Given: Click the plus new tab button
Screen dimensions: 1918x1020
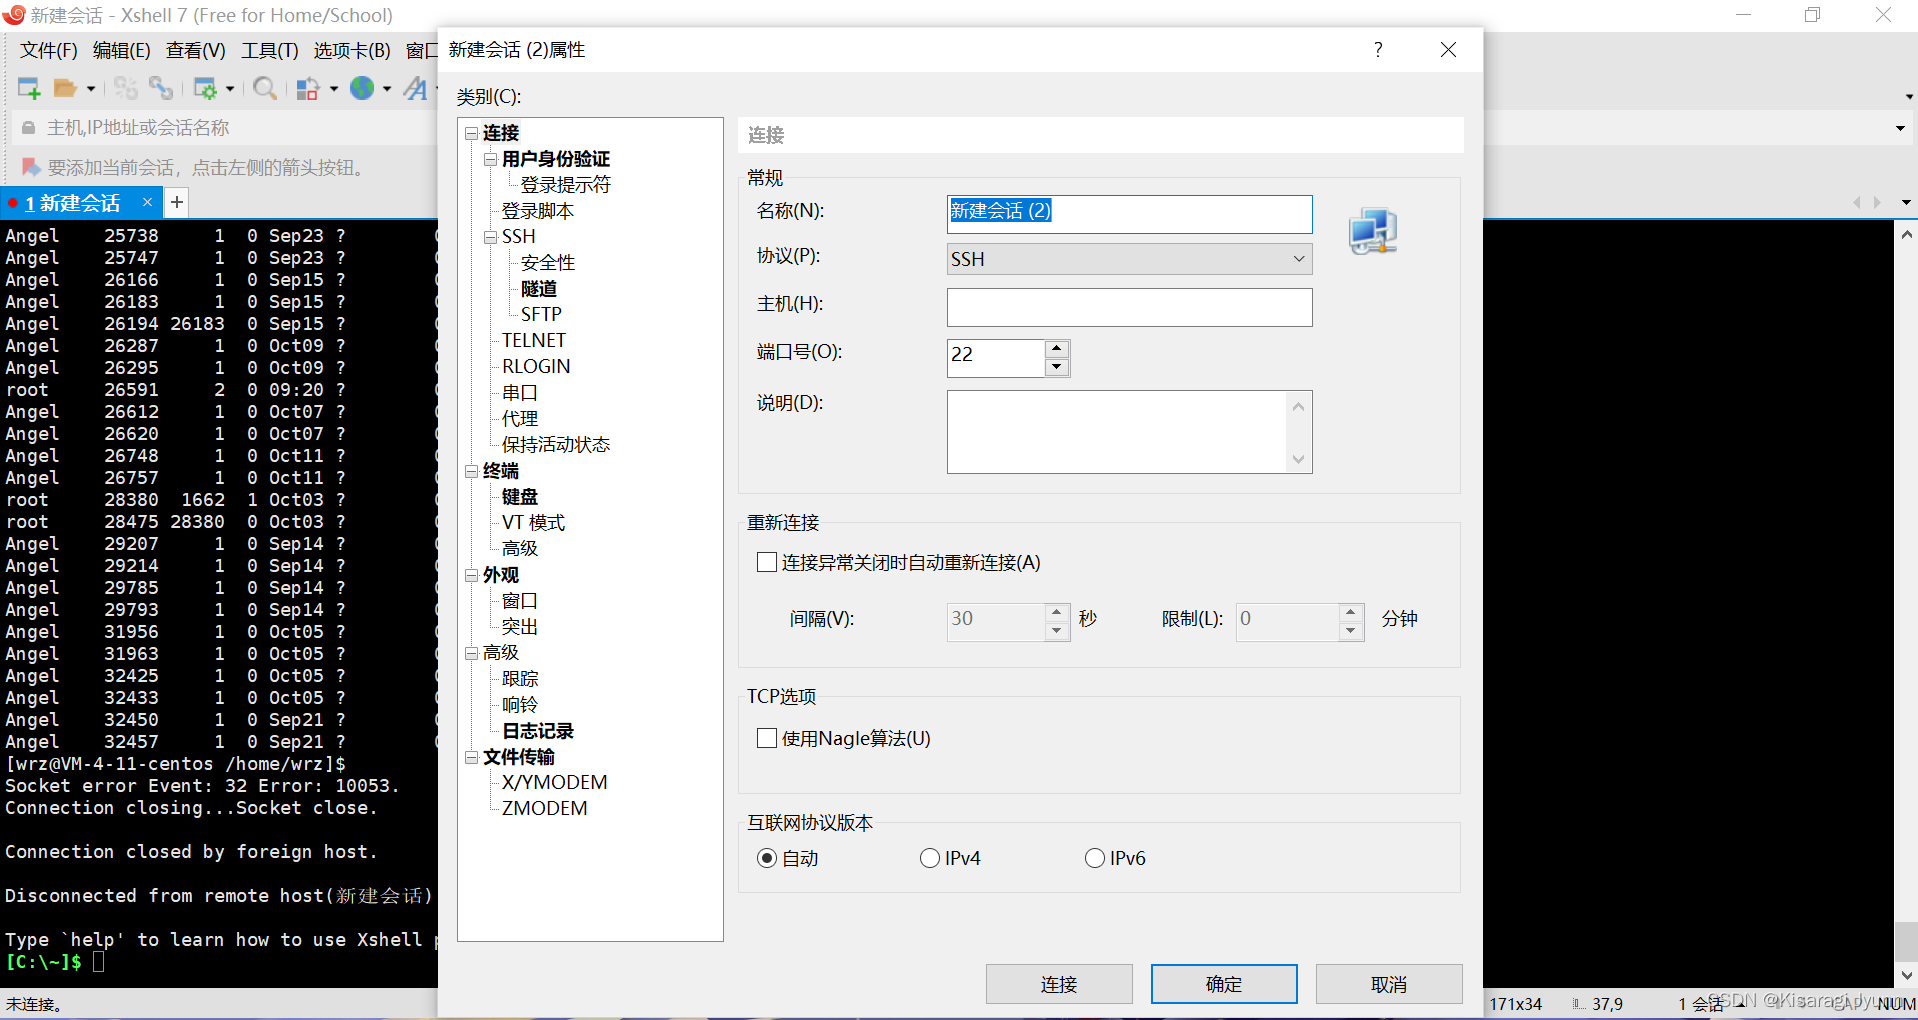Looking at the screenshot, I should coord(177,202).
